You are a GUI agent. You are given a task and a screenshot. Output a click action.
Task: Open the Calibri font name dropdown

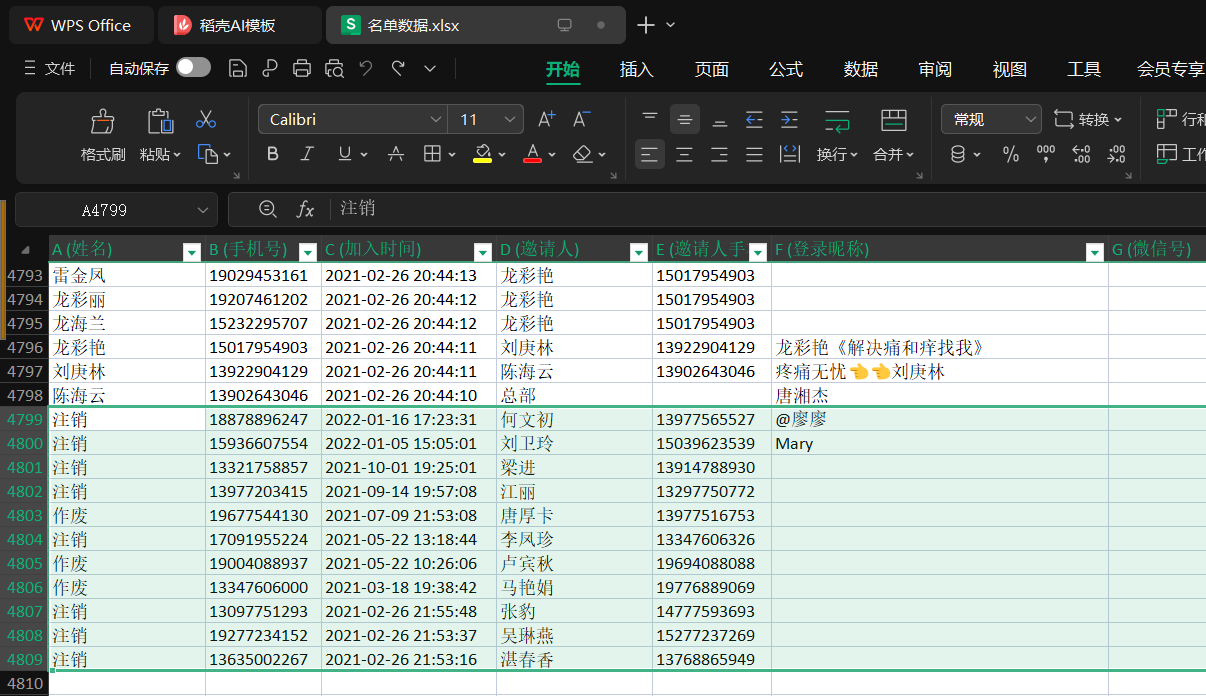436,120
